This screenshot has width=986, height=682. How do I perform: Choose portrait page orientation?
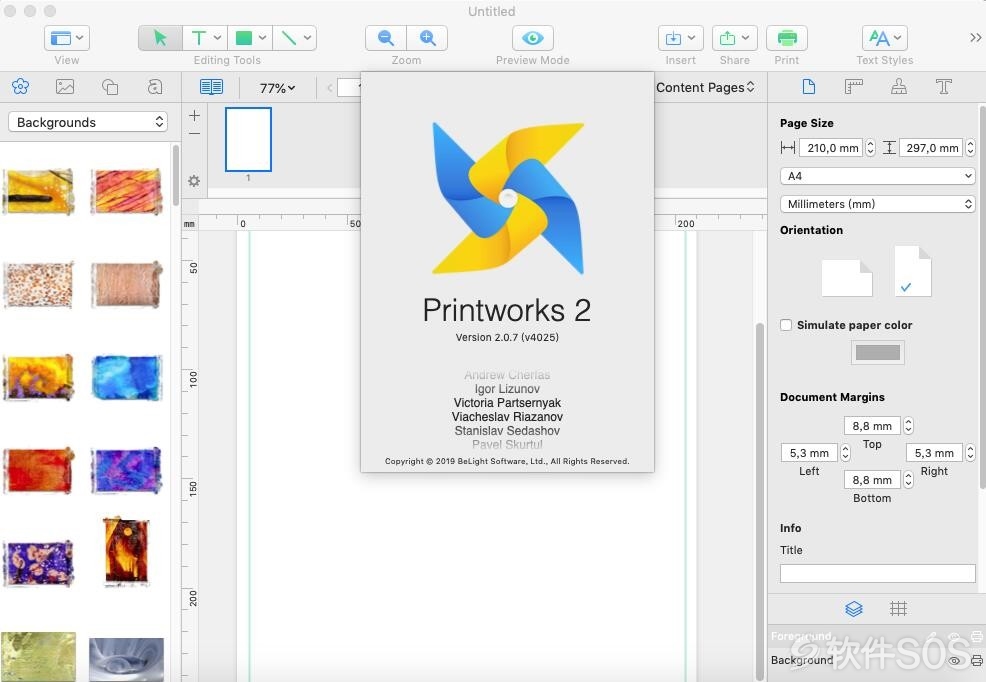(x=912, y=271)
